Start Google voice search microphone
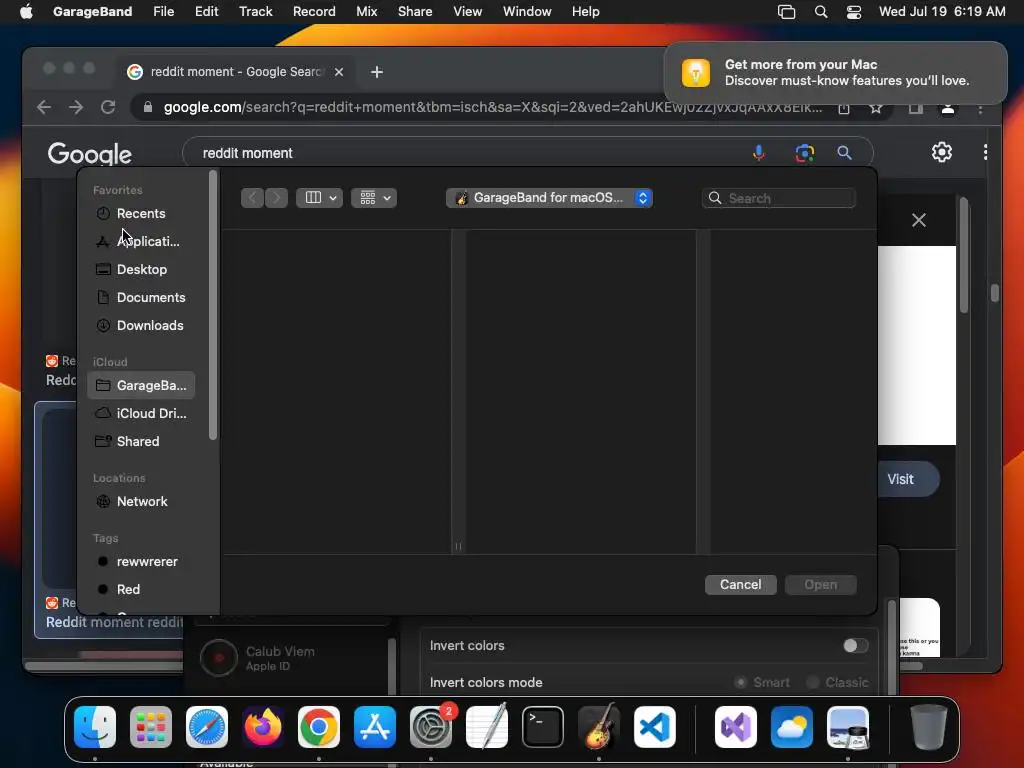Viewport: 1024px width, 768px height. (x=758, y=153)
